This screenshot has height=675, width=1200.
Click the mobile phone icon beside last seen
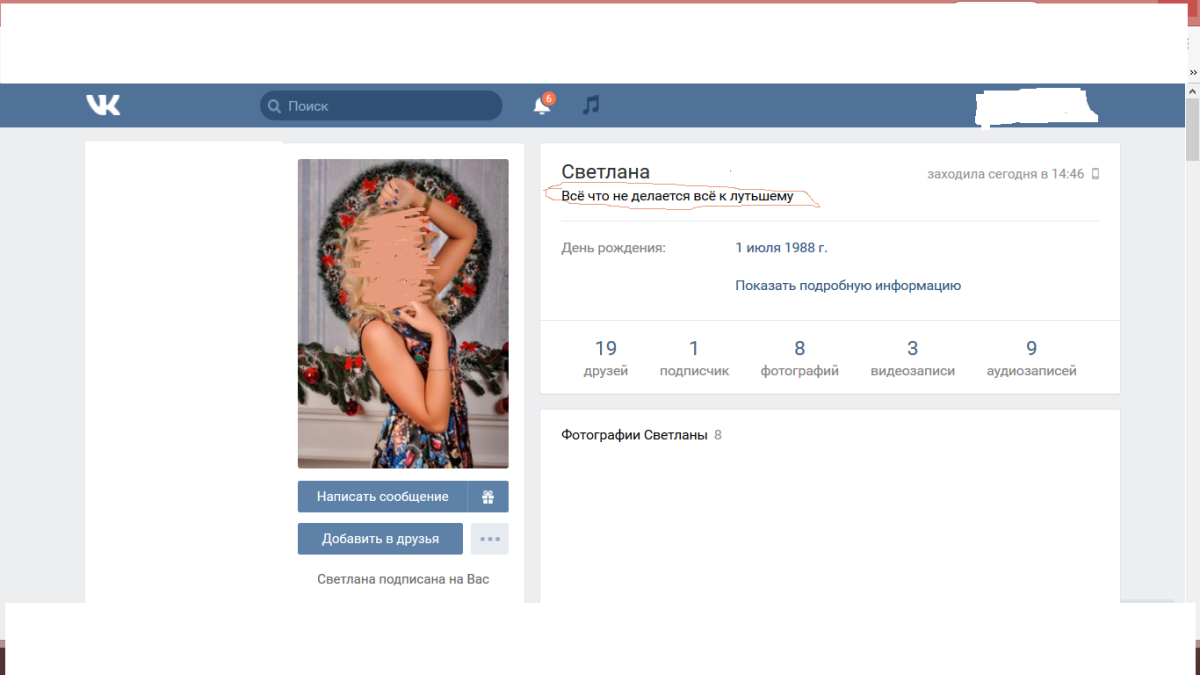(x=1095, y=174)
